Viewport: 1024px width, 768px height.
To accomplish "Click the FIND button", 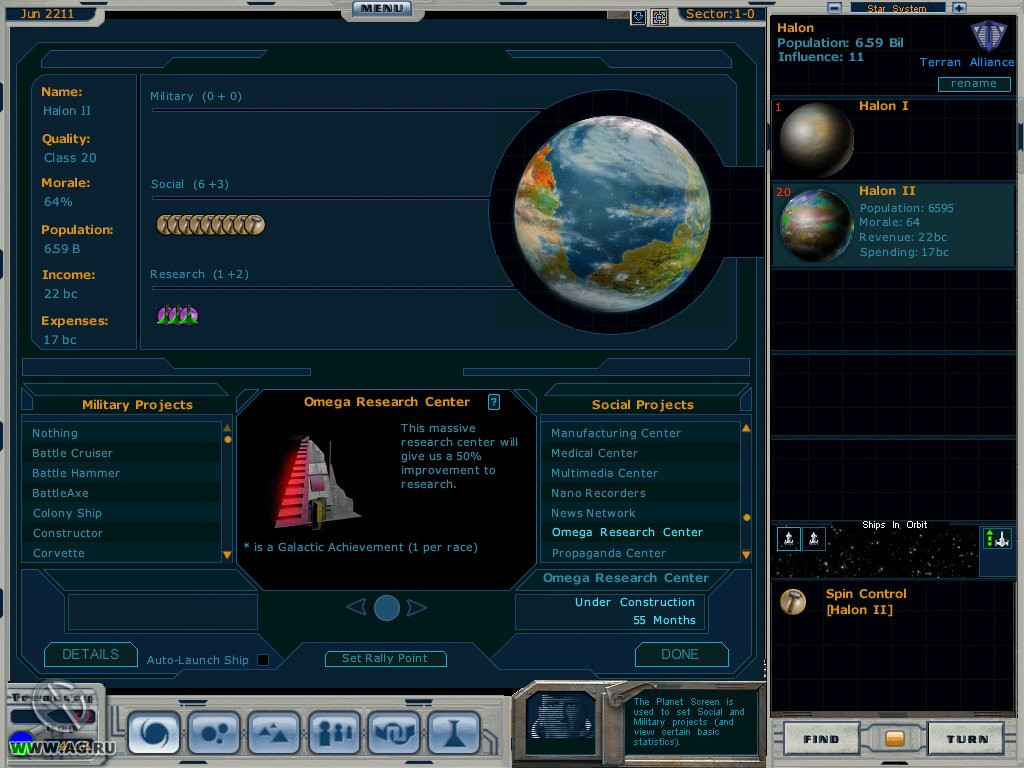I will click(822, 739).
